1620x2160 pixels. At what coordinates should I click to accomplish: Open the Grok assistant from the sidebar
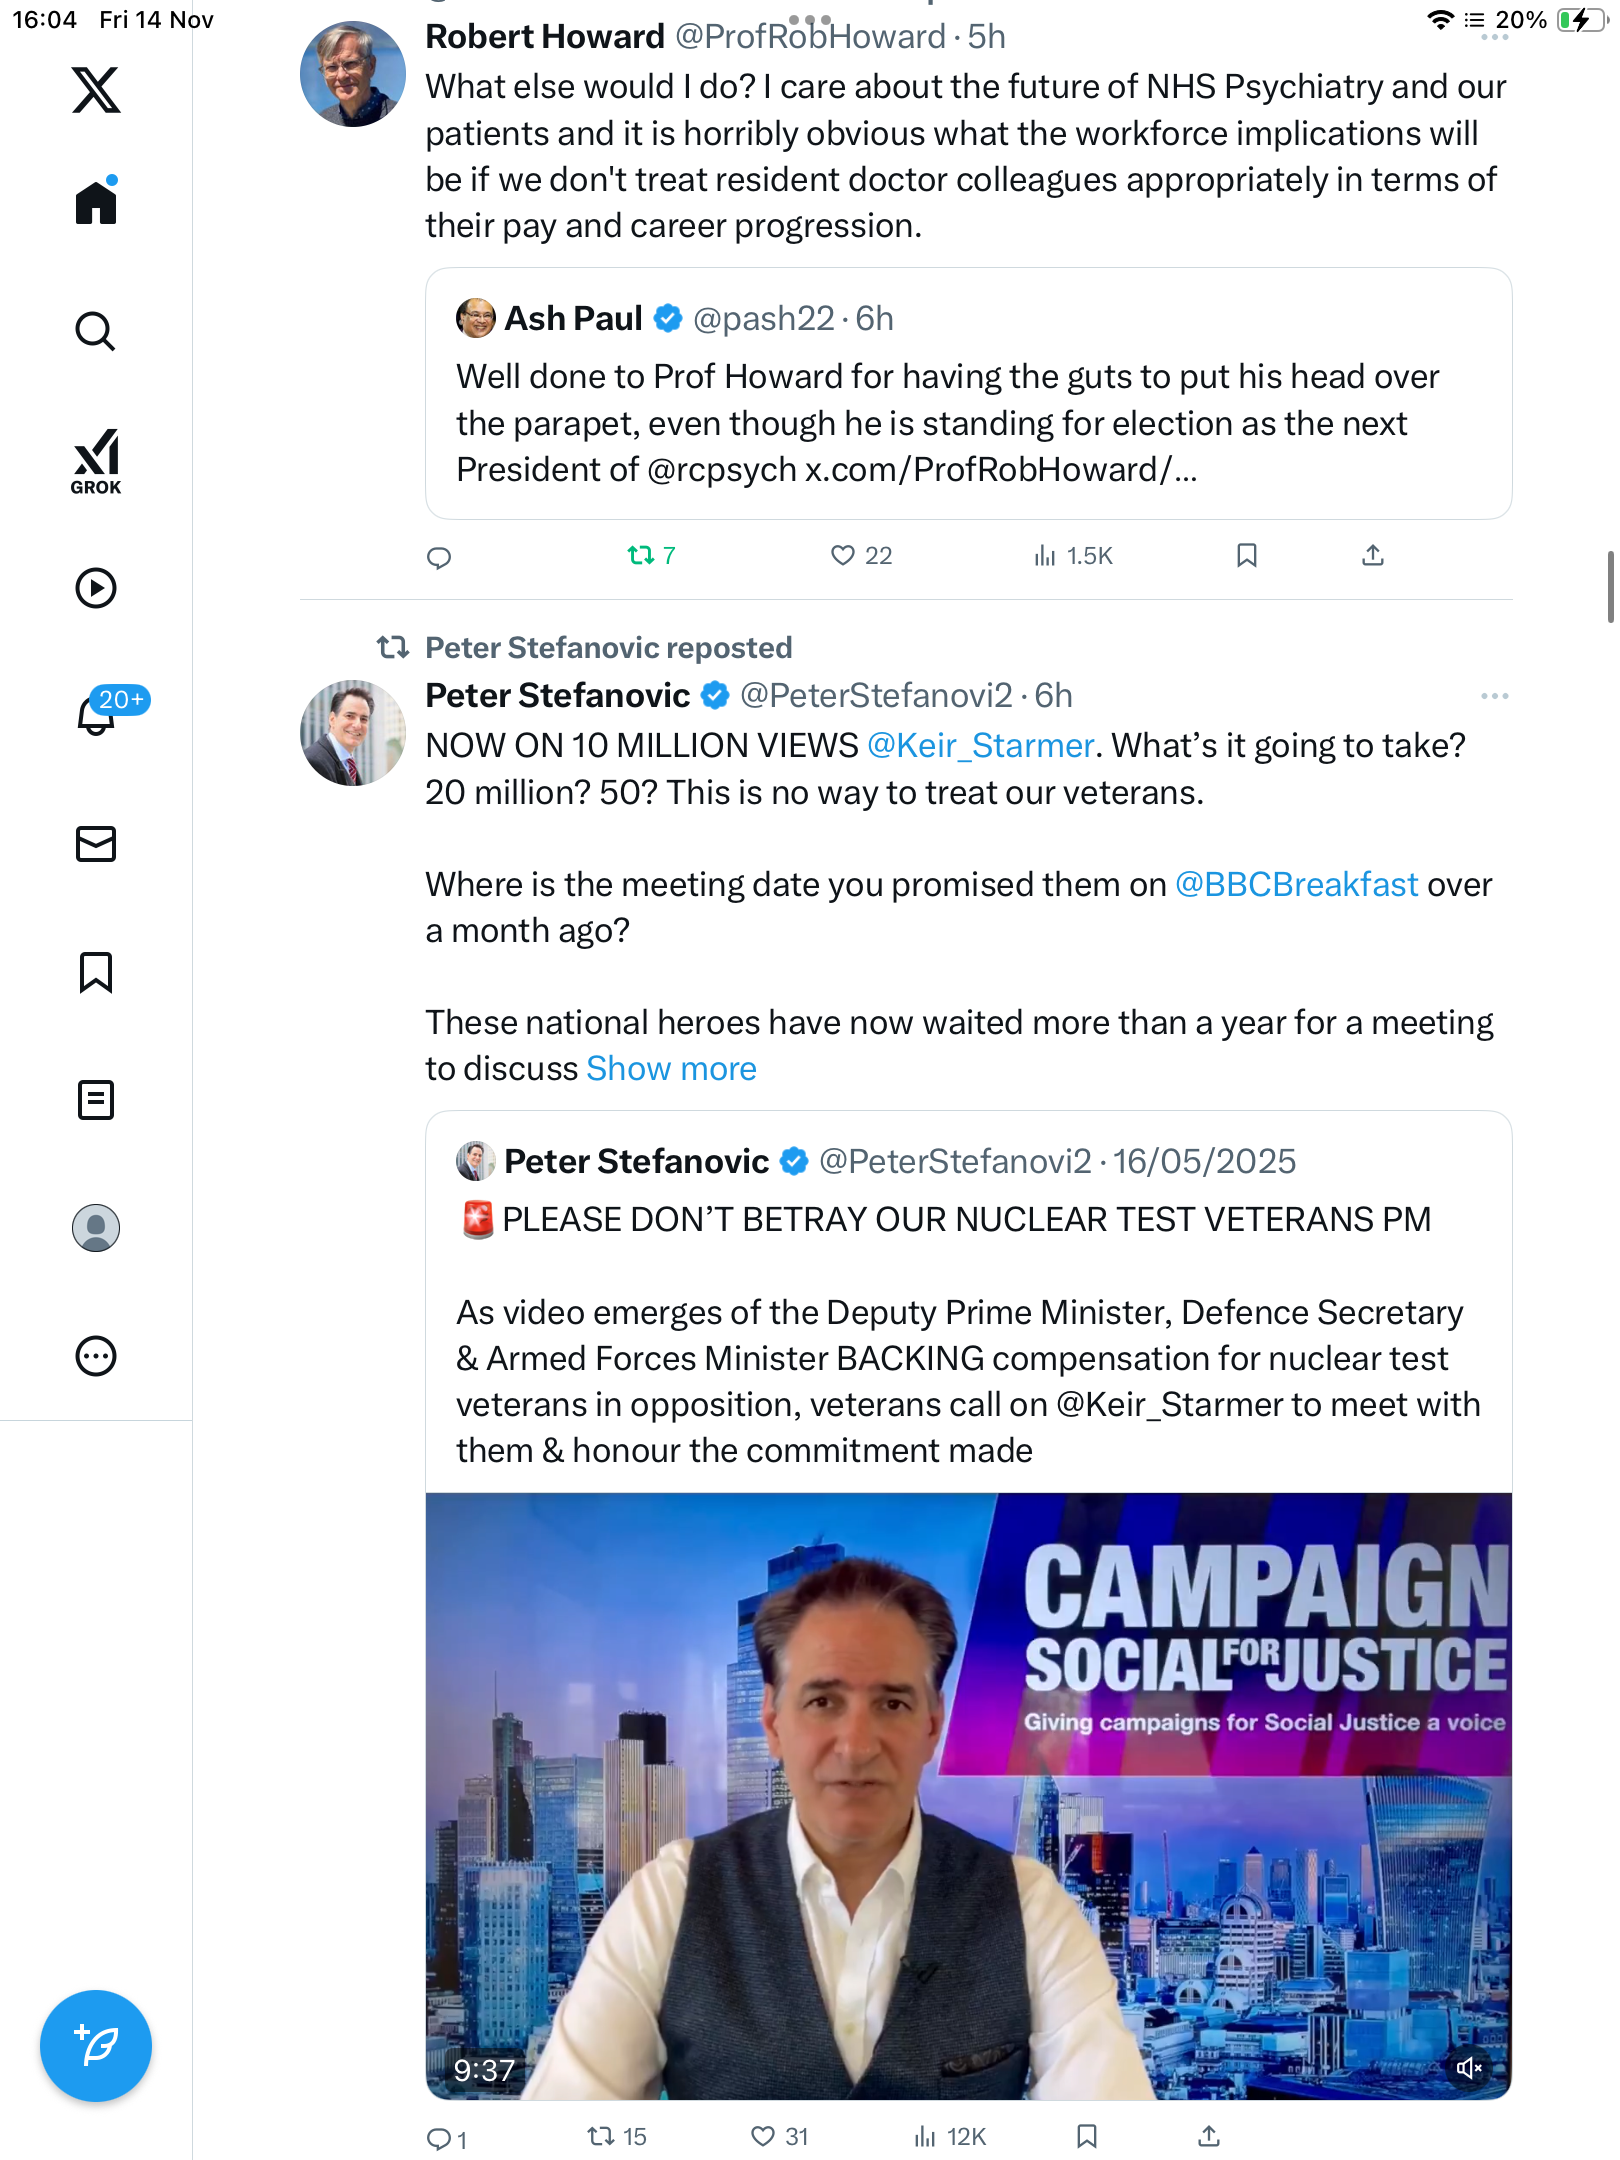pos(96,461)
